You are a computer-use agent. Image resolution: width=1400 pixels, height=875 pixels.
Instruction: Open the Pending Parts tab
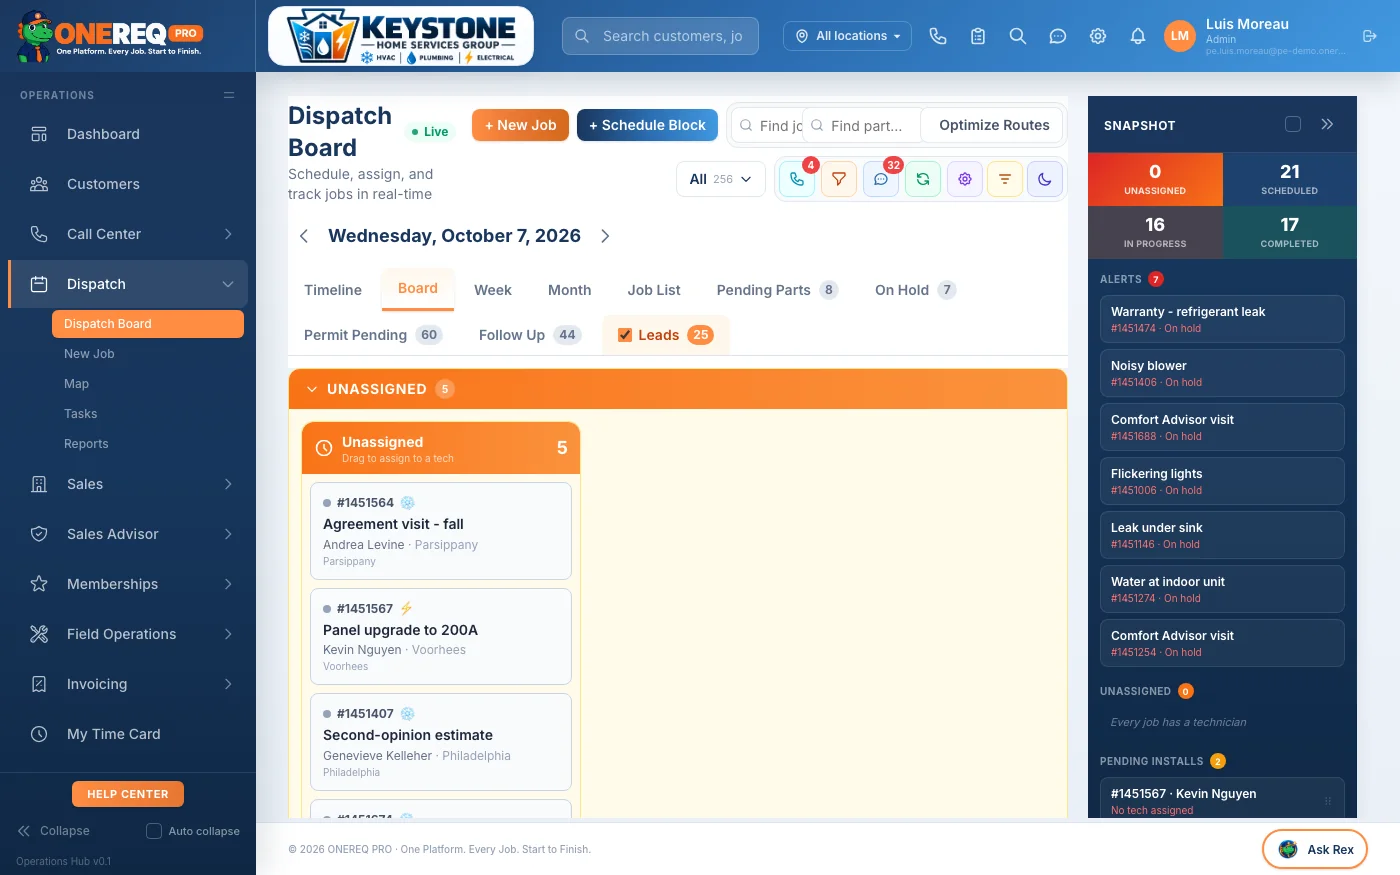(x=777, y=290)
